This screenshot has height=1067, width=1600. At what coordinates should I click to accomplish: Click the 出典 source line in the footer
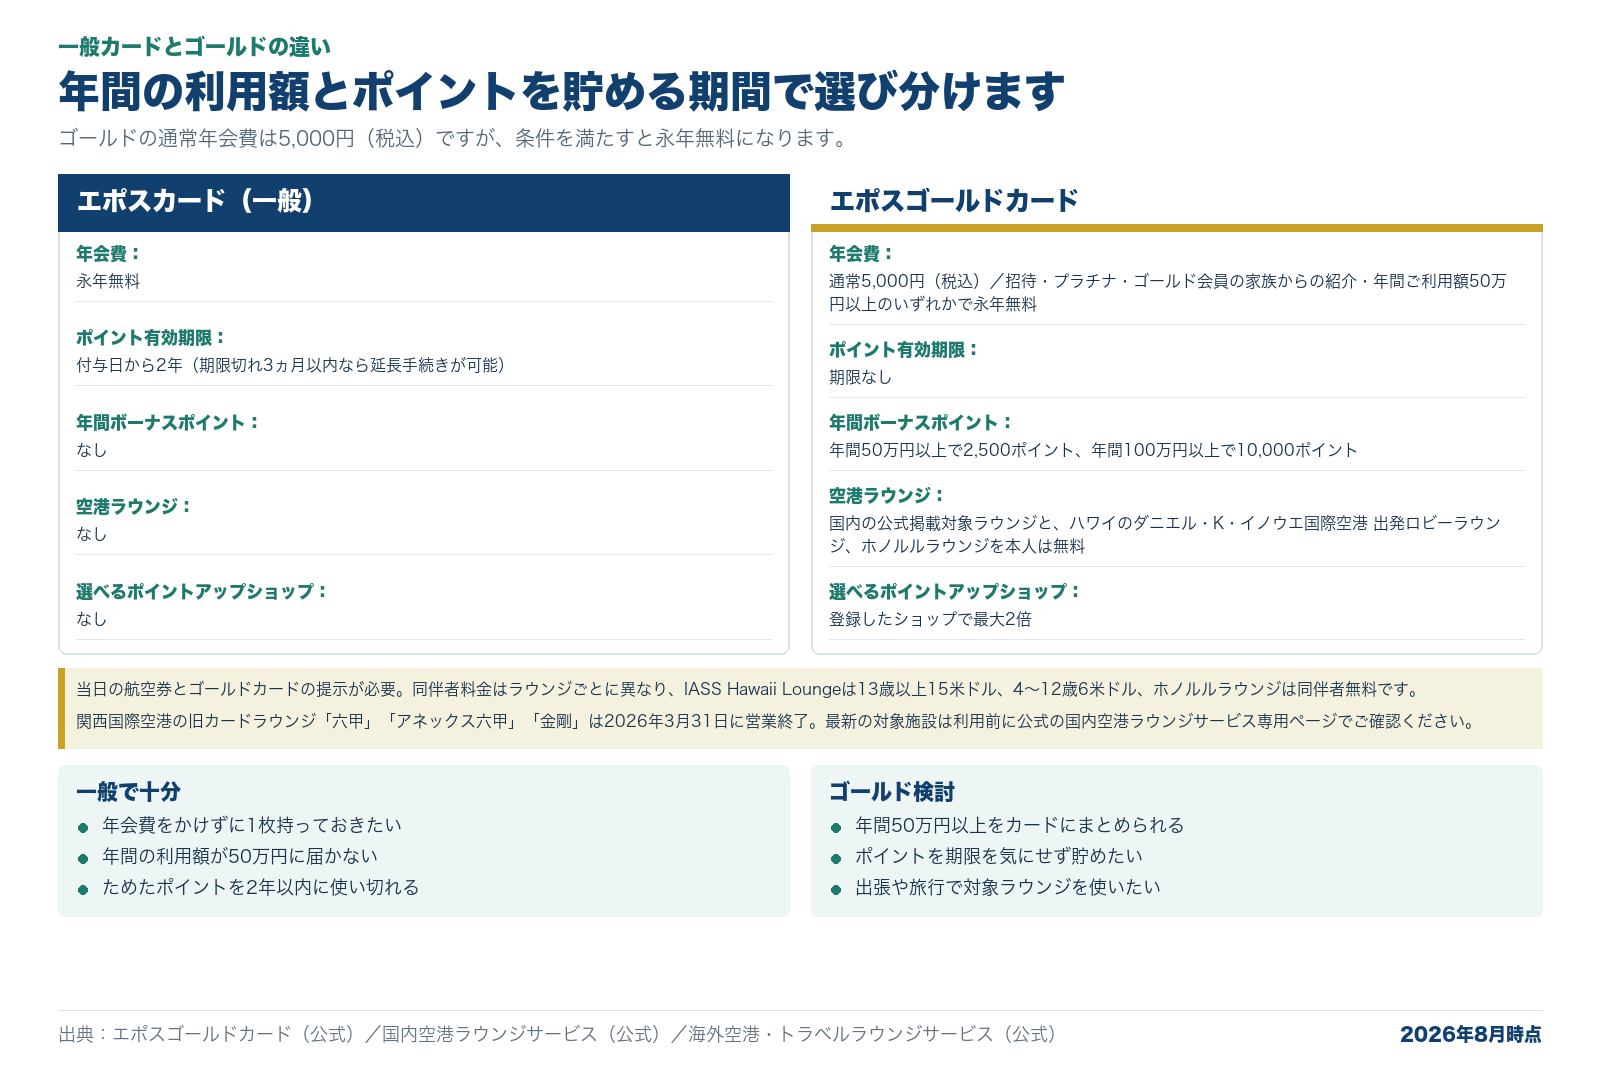point(560,1034)
